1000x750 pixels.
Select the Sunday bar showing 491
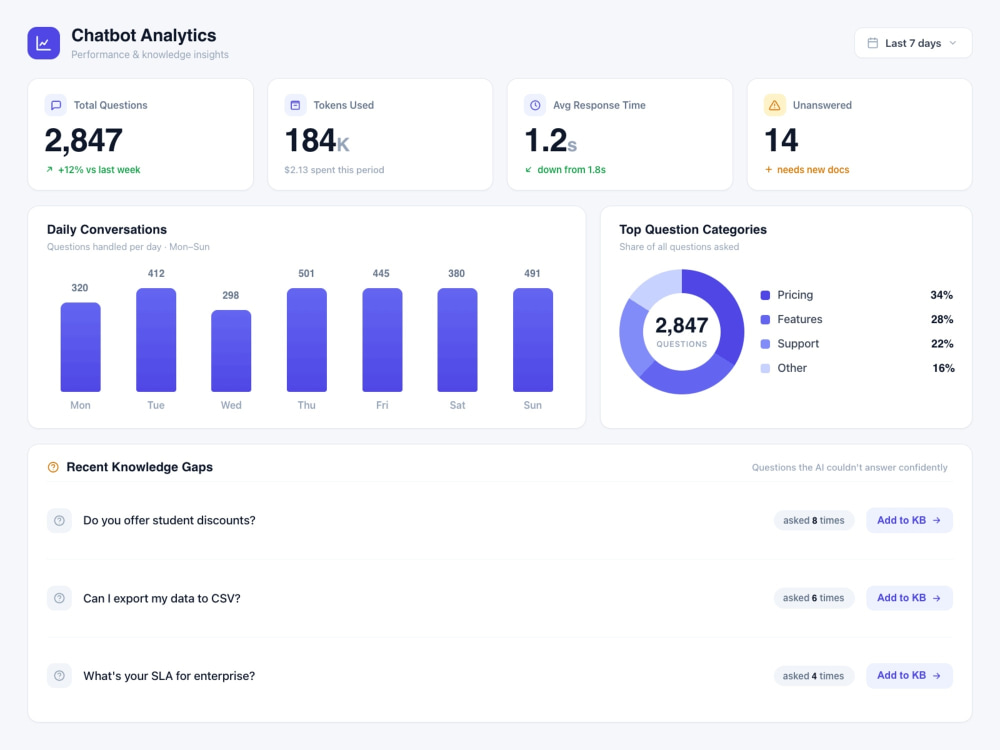coord(533,340)
